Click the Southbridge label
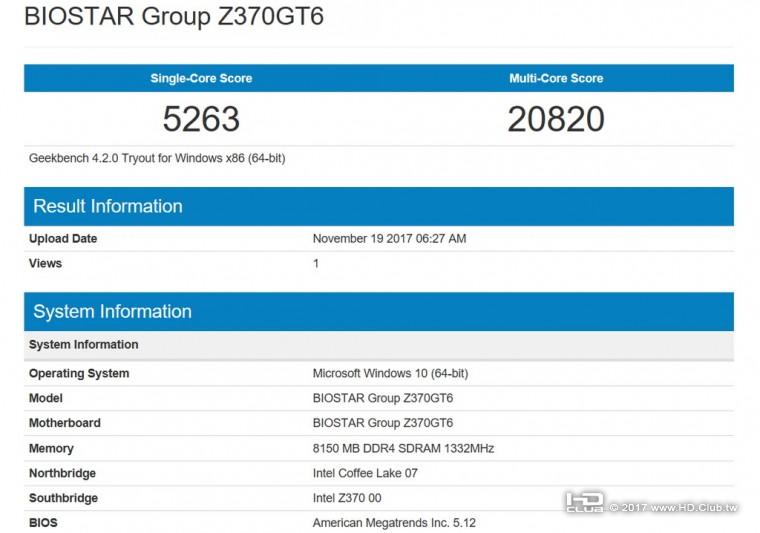 pos(63,498)
